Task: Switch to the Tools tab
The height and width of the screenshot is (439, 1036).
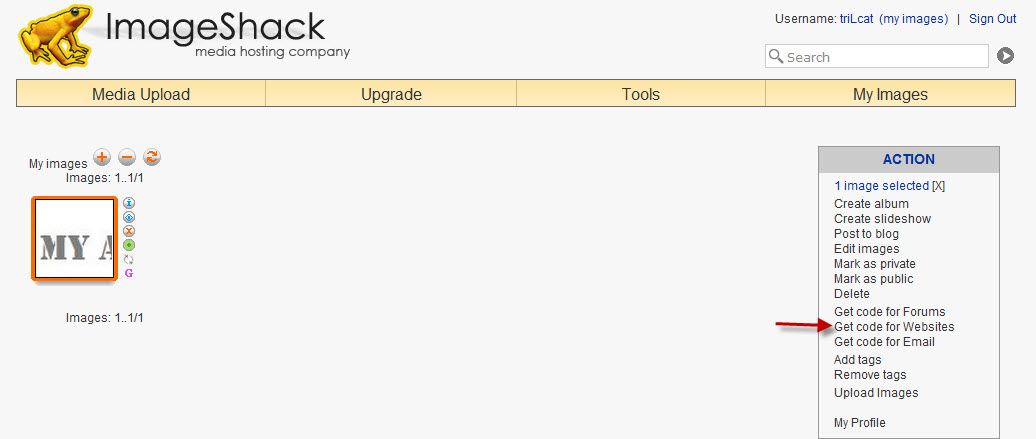Action: (641, 95)
